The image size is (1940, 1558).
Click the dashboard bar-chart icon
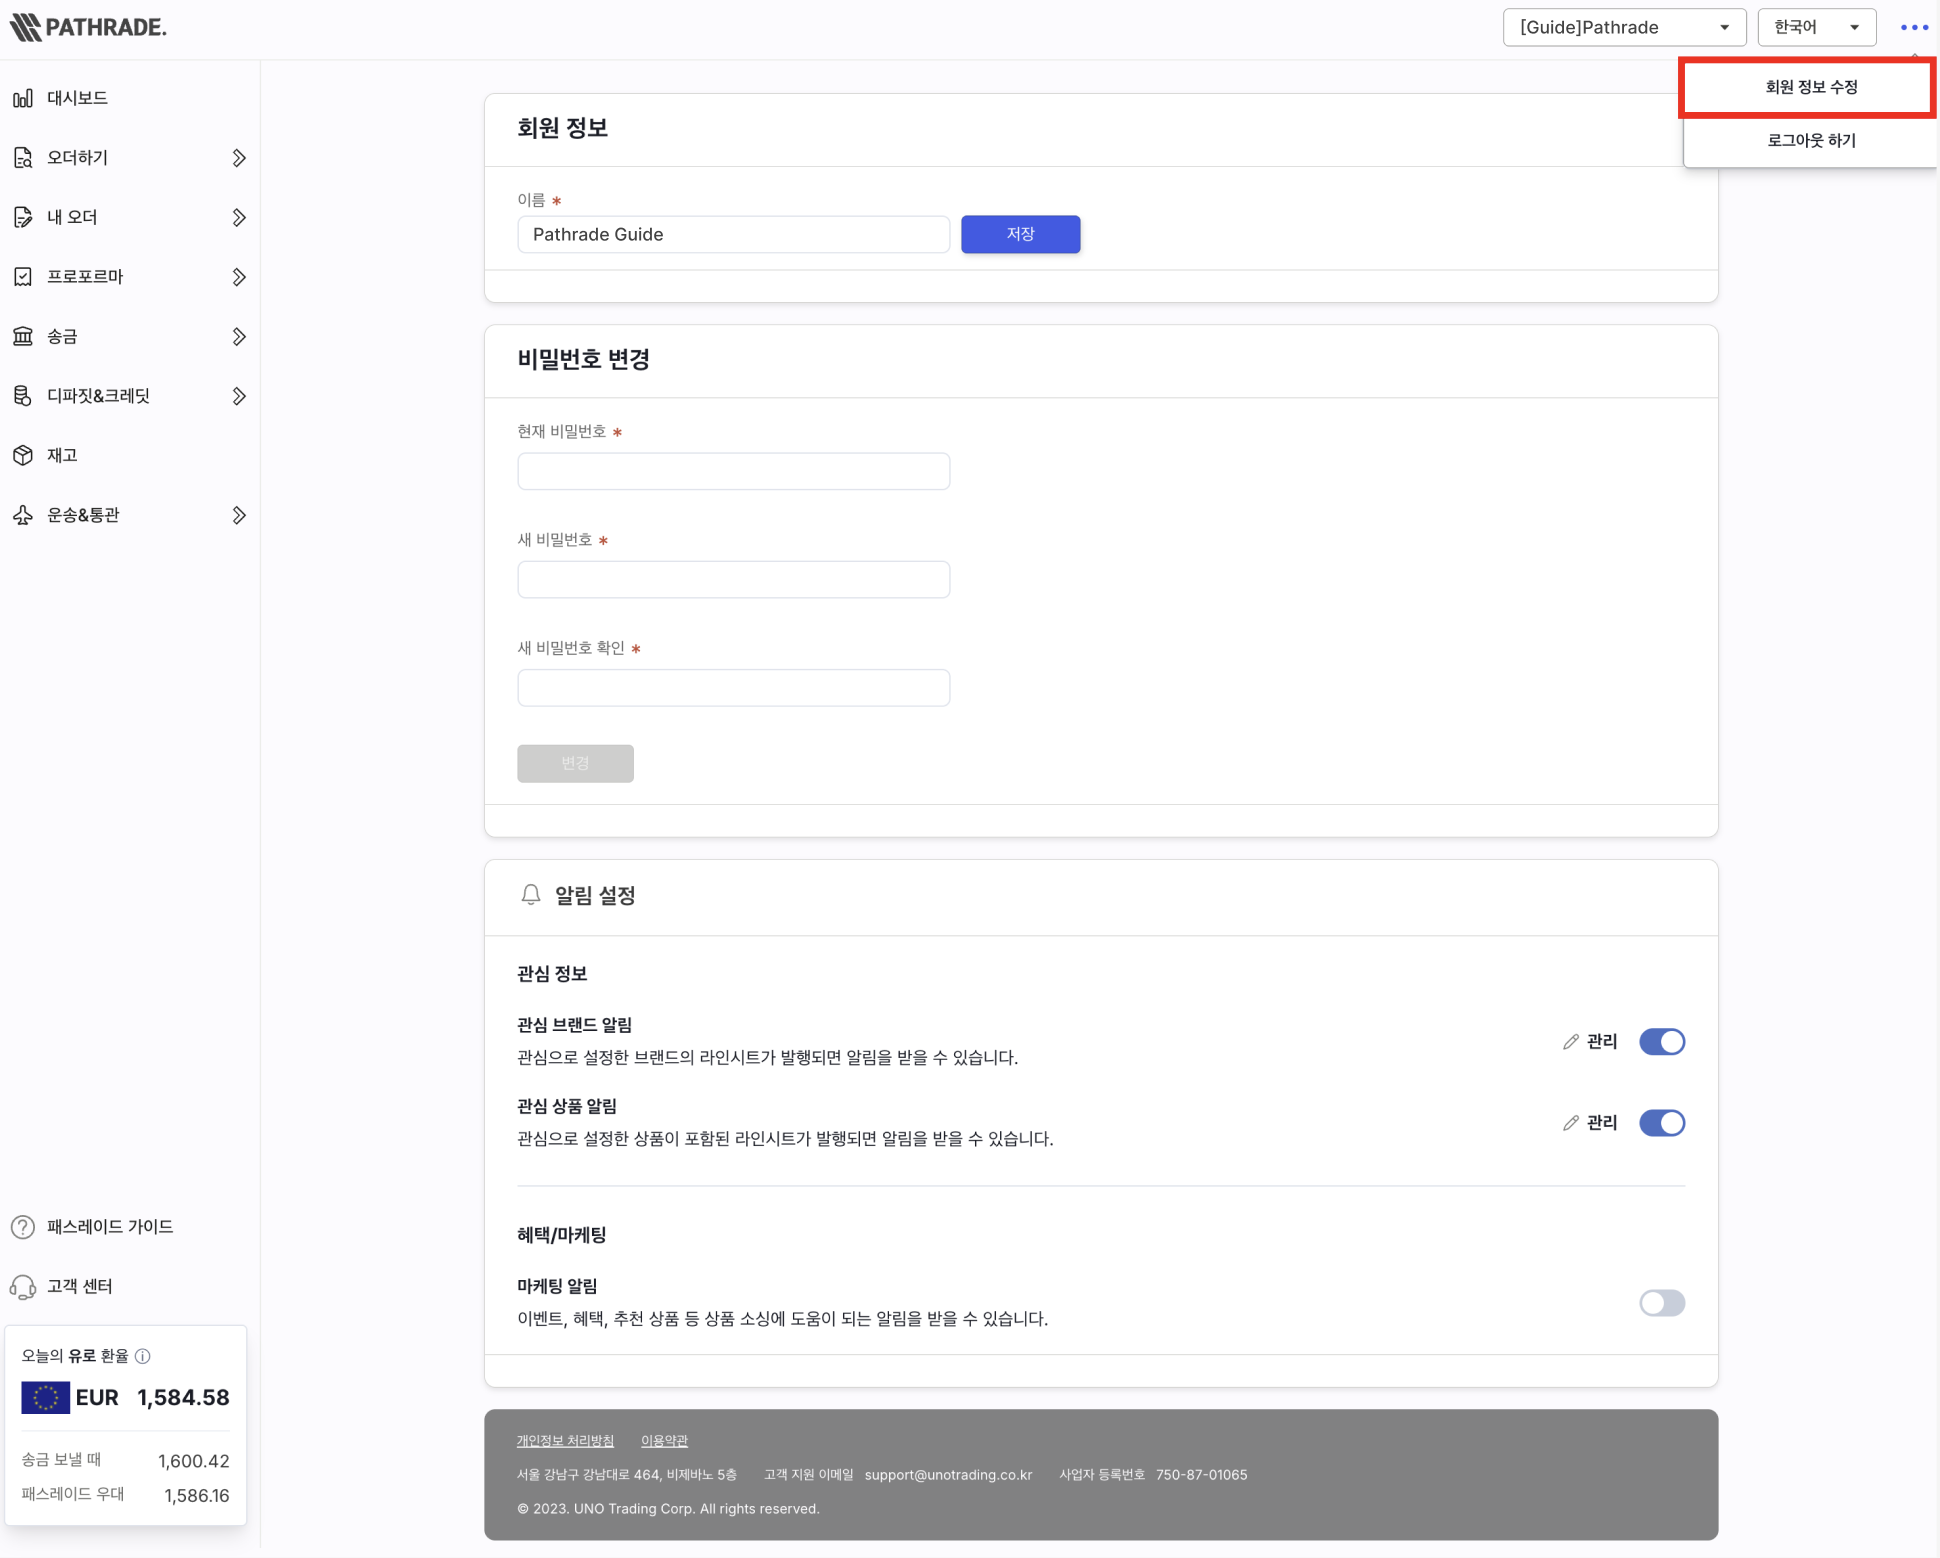pos(23,98)
